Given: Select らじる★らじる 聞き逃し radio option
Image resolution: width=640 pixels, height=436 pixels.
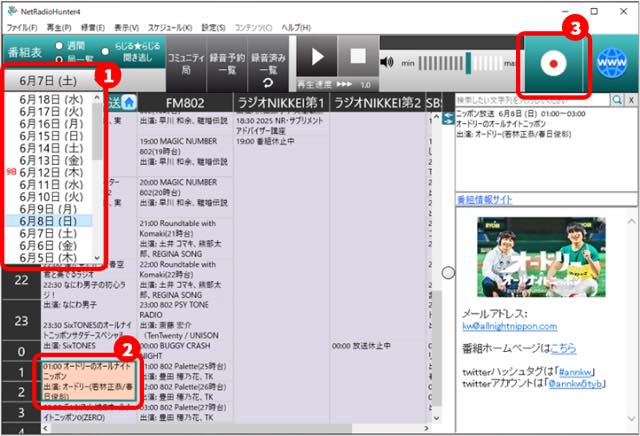Looking at the screenshot, I should coord(105,51).
